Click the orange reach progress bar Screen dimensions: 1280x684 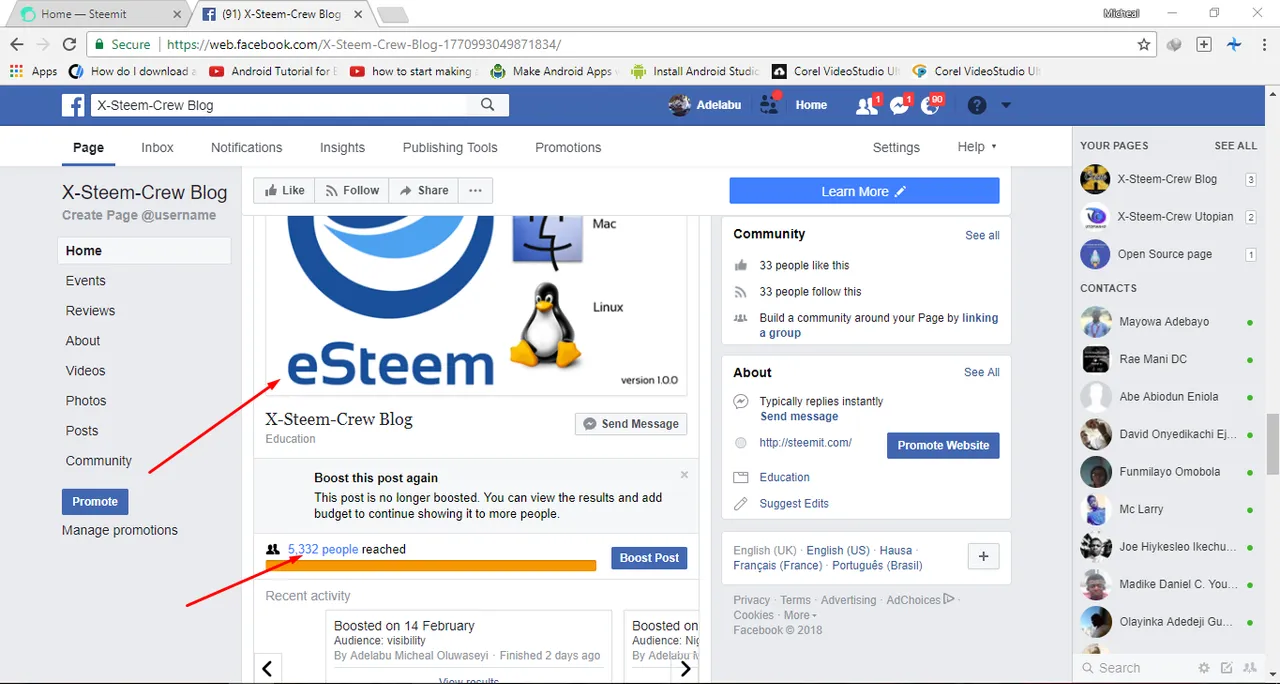(x=431, y=565)
